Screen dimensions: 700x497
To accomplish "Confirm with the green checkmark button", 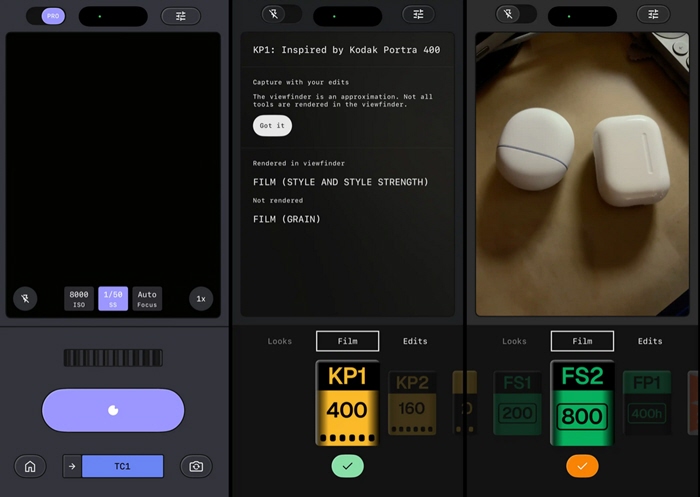I will coord(347,466).
